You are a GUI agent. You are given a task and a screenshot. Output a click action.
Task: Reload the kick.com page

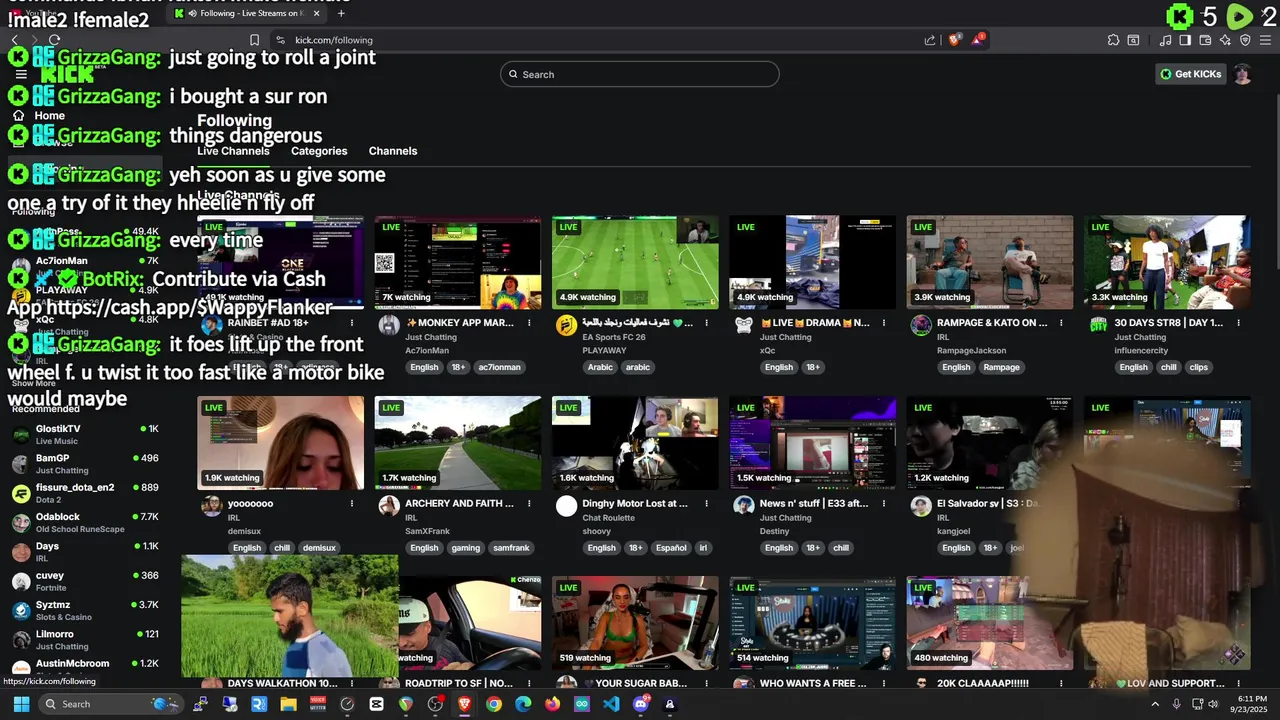point(55,40)
